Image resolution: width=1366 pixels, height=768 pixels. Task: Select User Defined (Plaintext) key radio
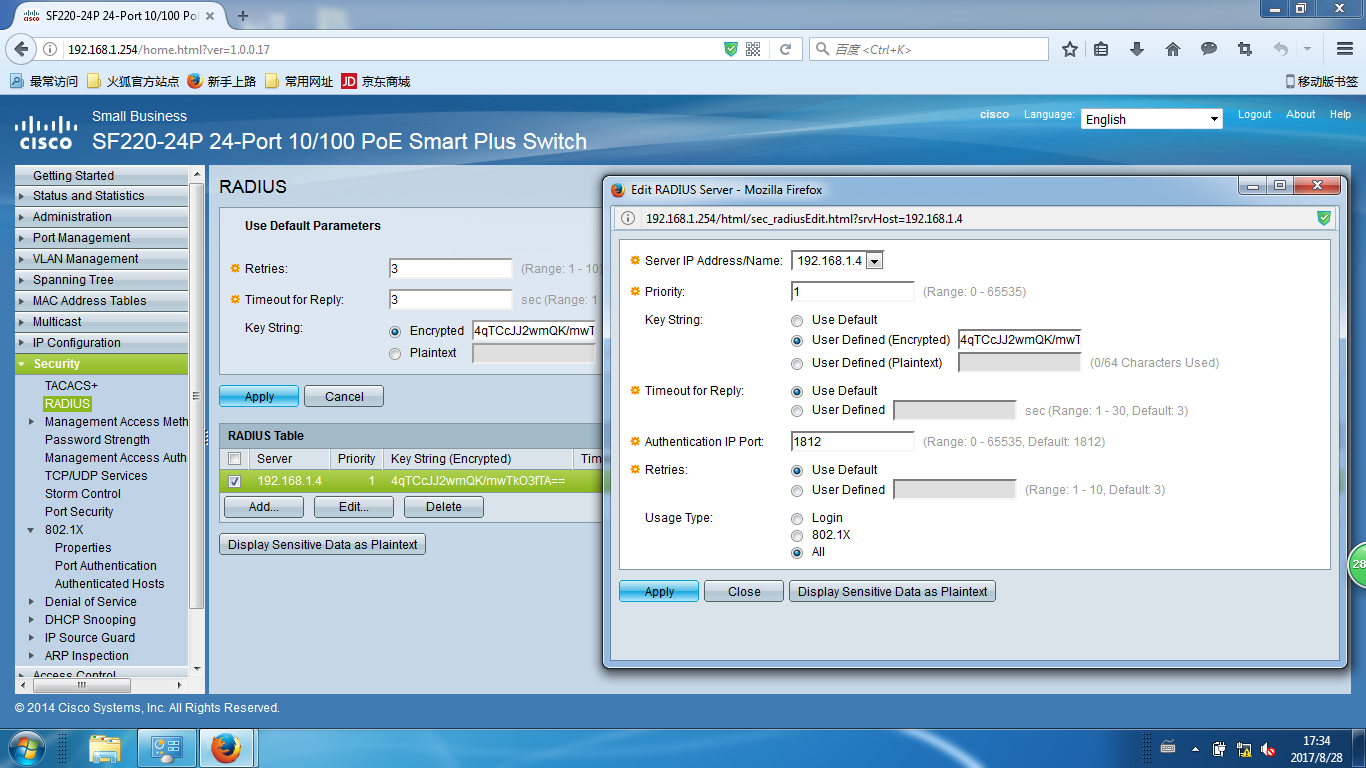797,364
